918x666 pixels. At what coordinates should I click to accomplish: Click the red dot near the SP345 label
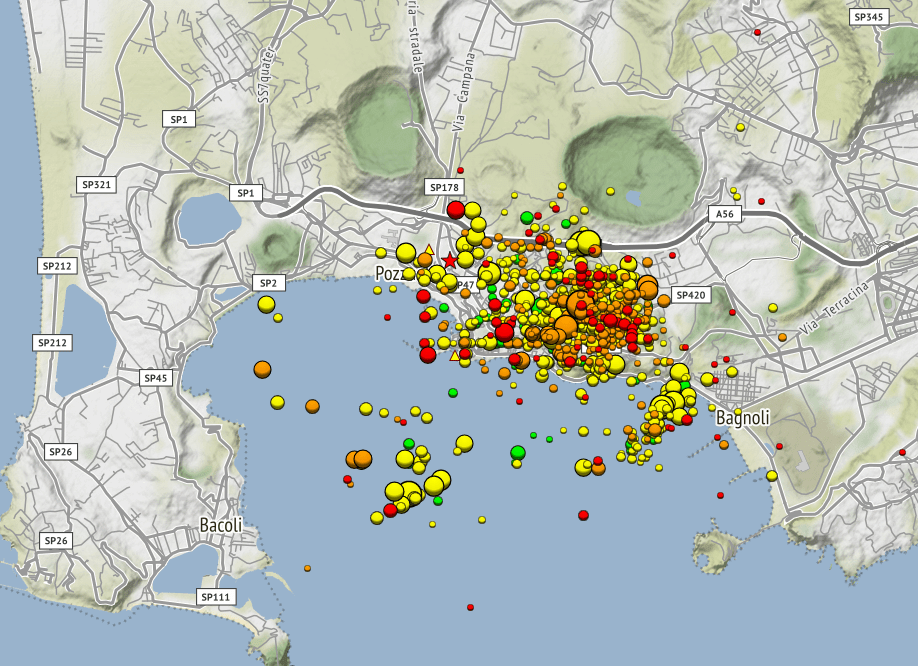pos(757,32)
